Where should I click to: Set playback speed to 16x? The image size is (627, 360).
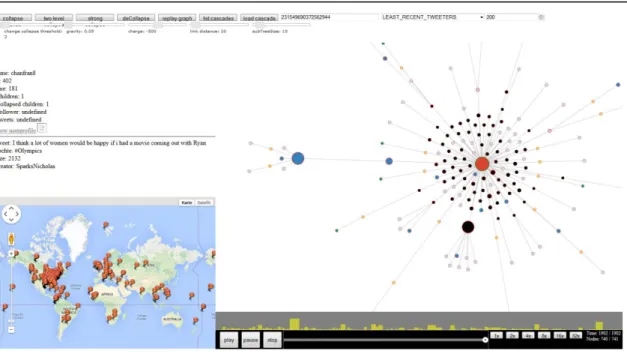coord(560,335)
